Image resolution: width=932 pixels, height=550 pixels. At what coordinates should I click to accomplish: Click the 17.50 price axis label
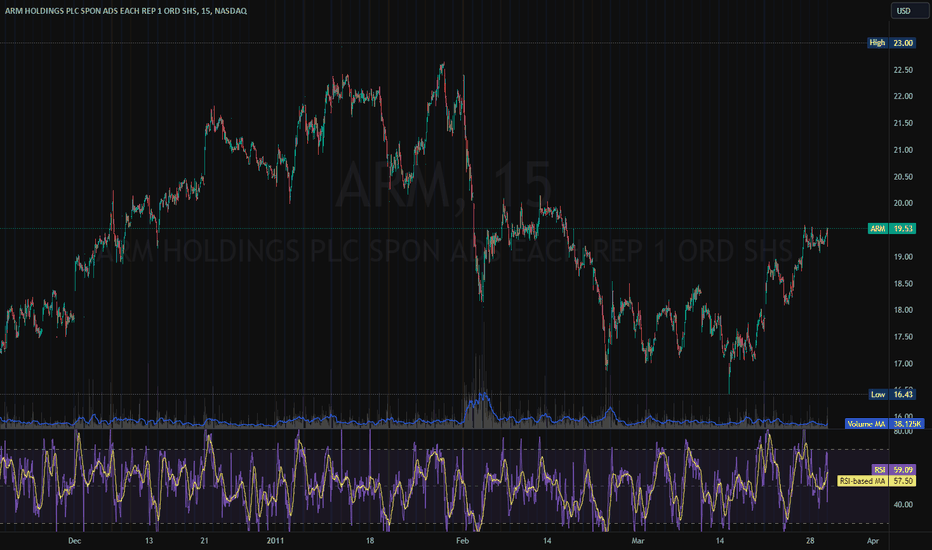coord(903,337)
